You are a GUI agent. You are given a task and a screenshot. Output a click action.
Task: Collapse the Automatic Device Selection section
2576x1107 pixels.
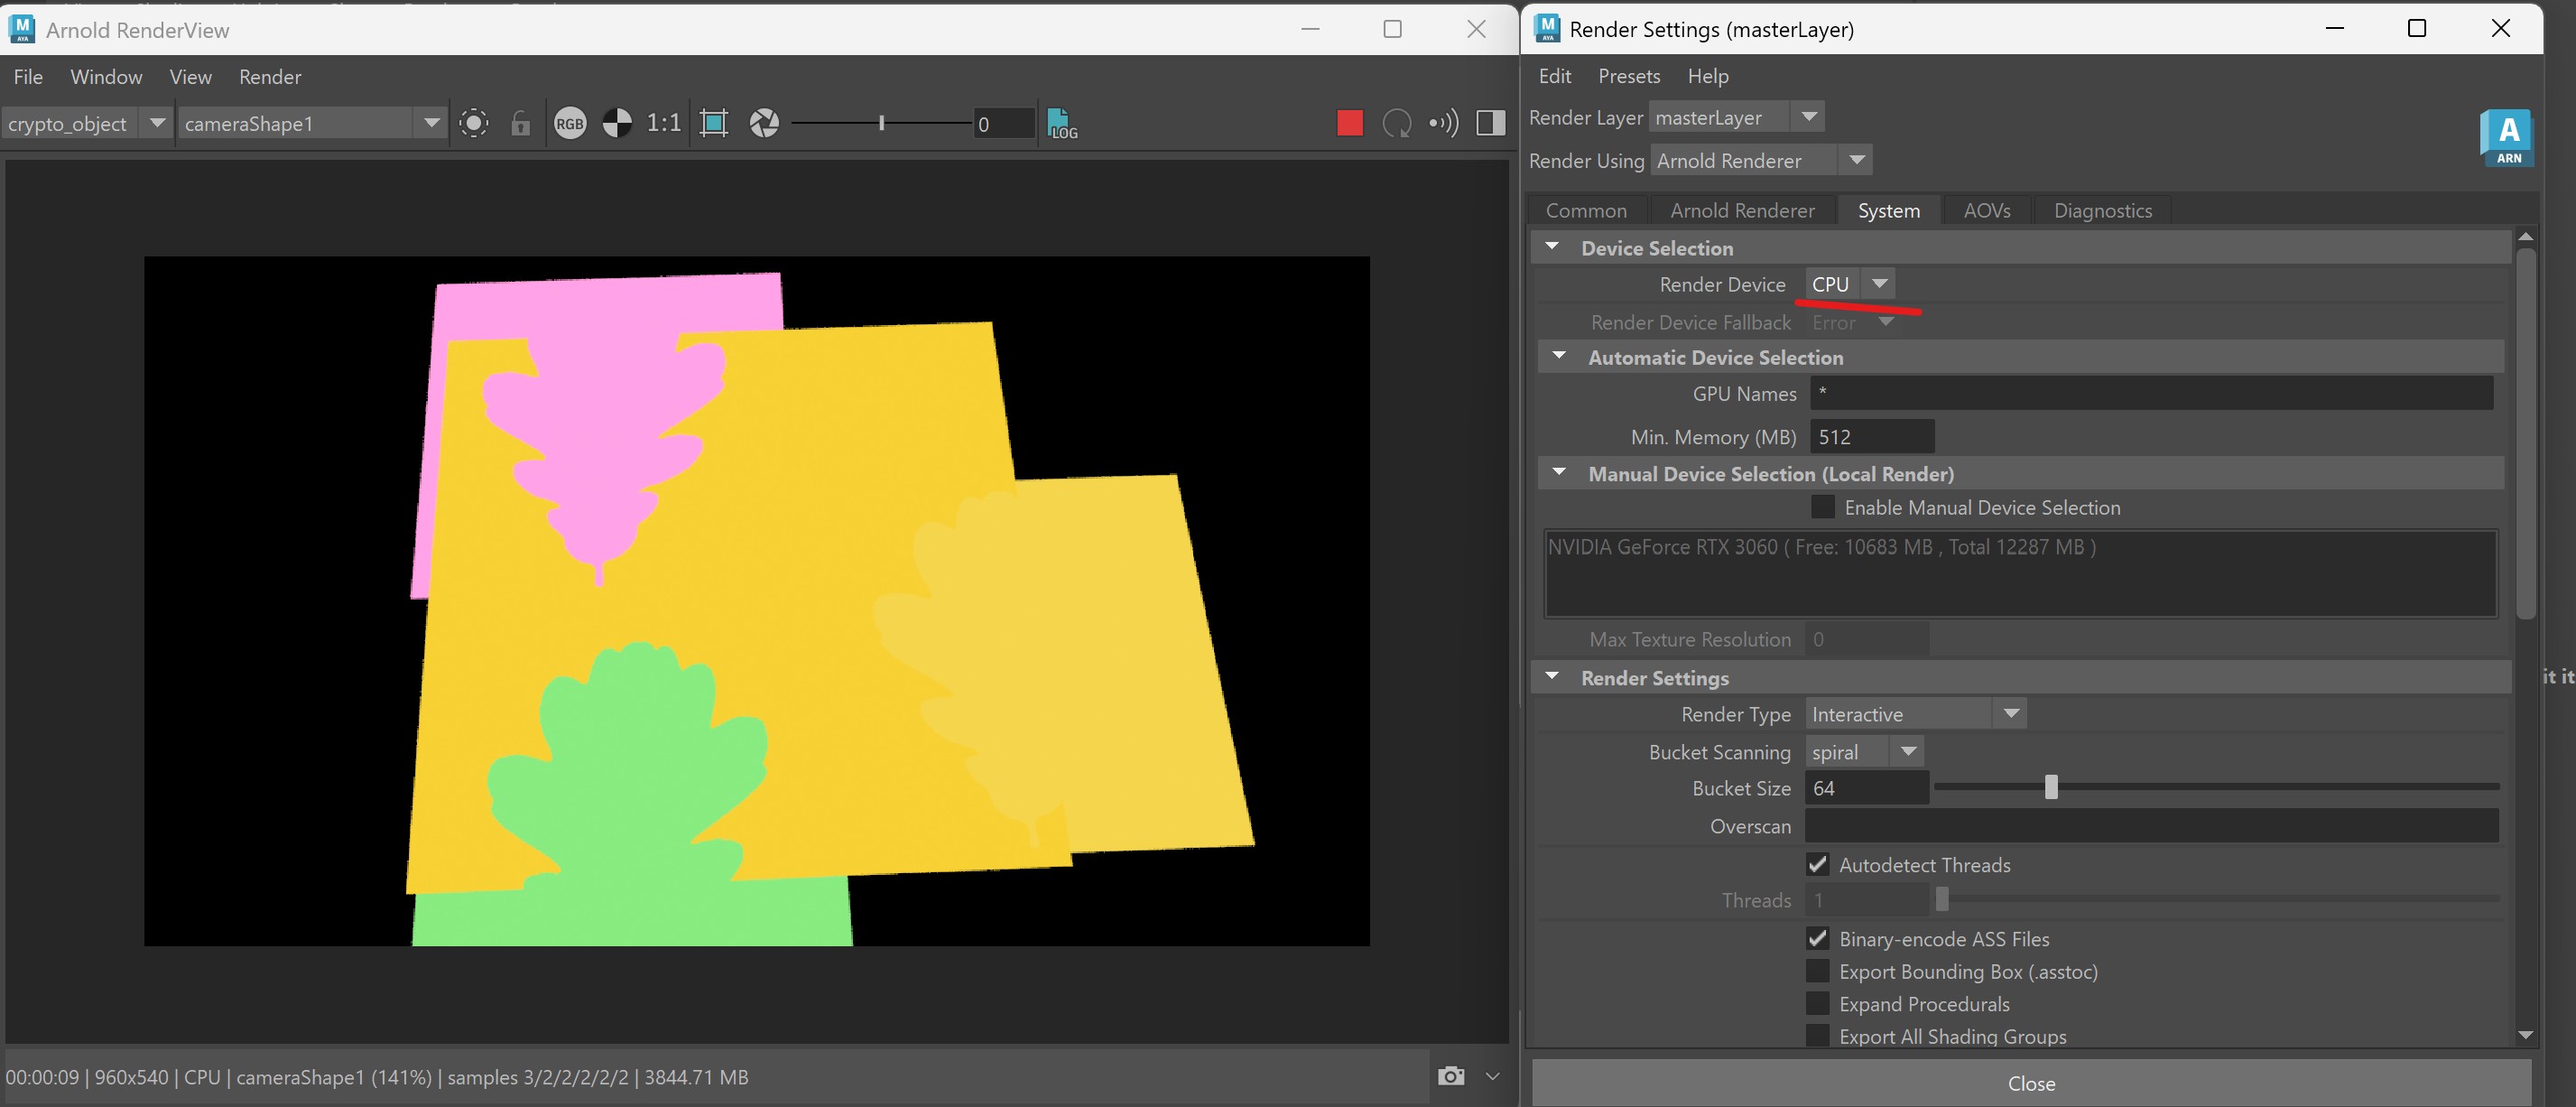point(1559,356)
